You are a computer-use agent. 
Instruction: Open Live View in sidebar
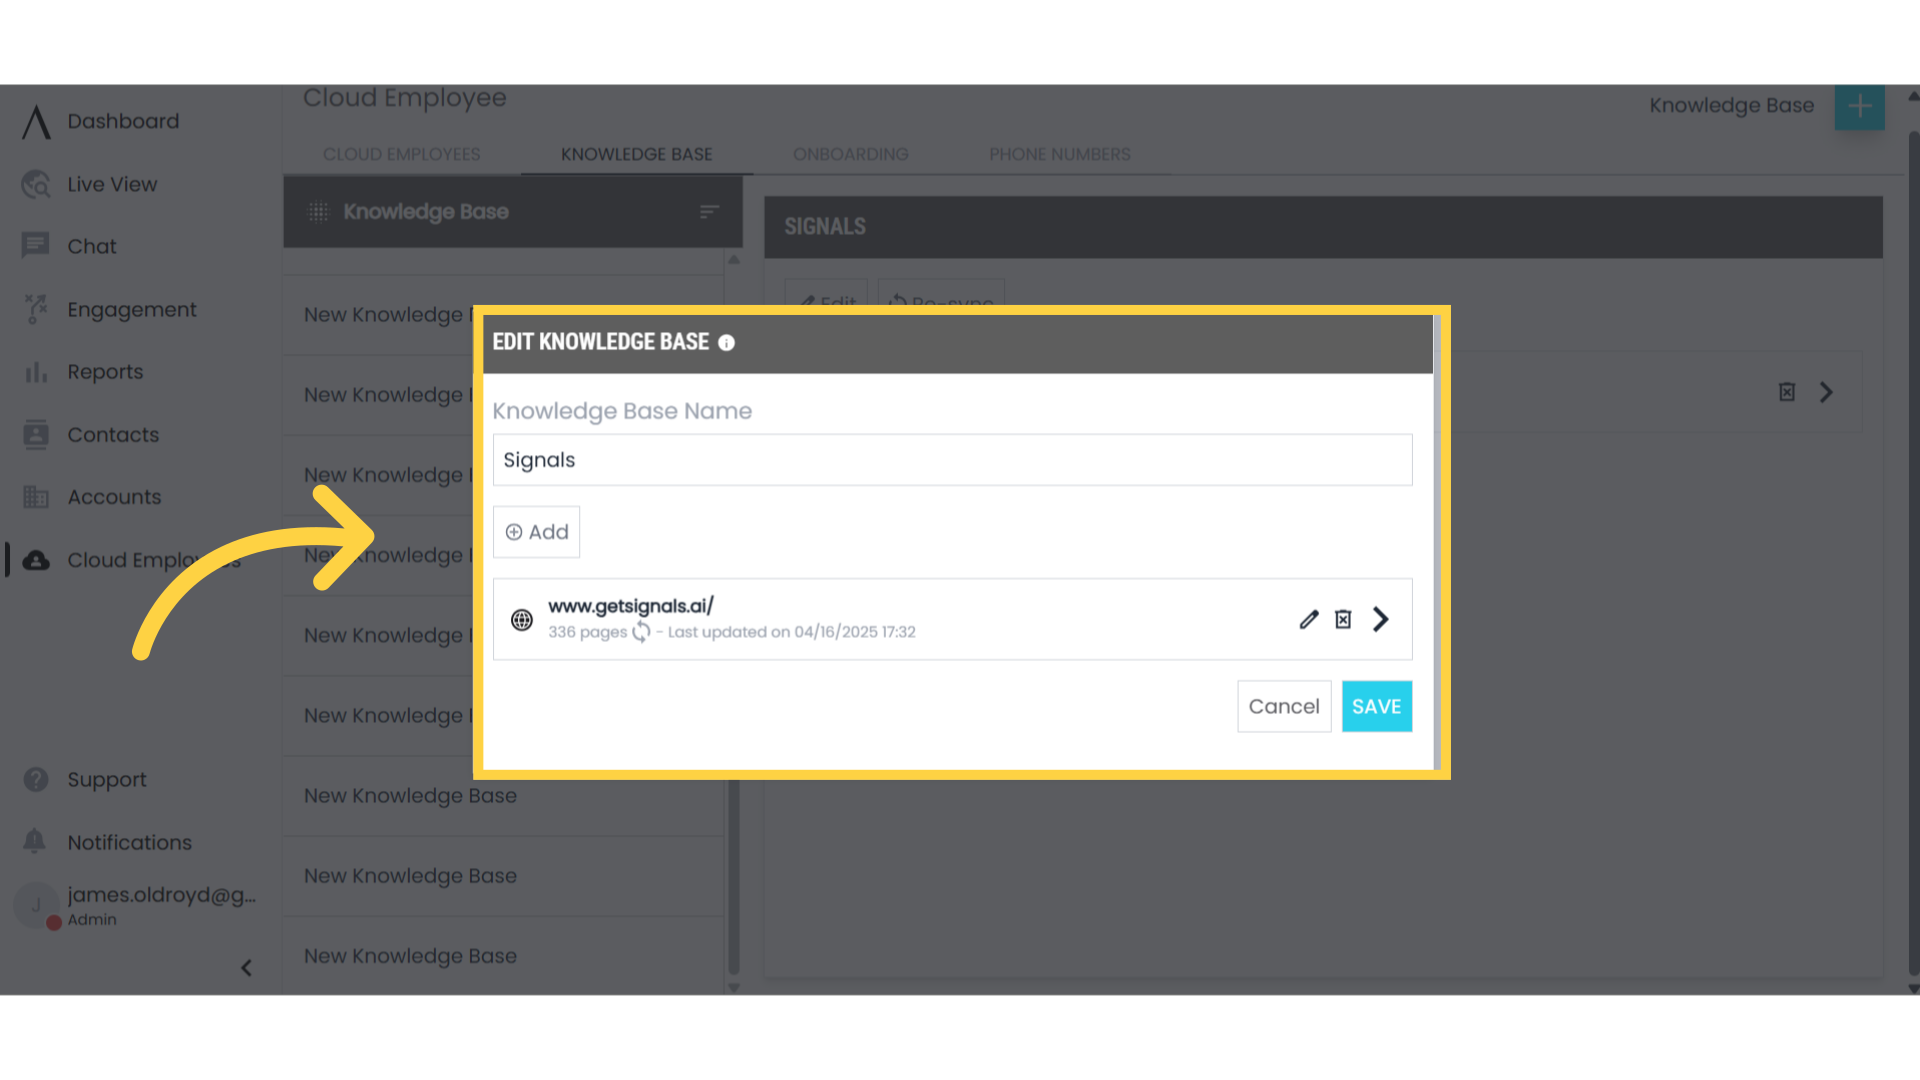112,184
